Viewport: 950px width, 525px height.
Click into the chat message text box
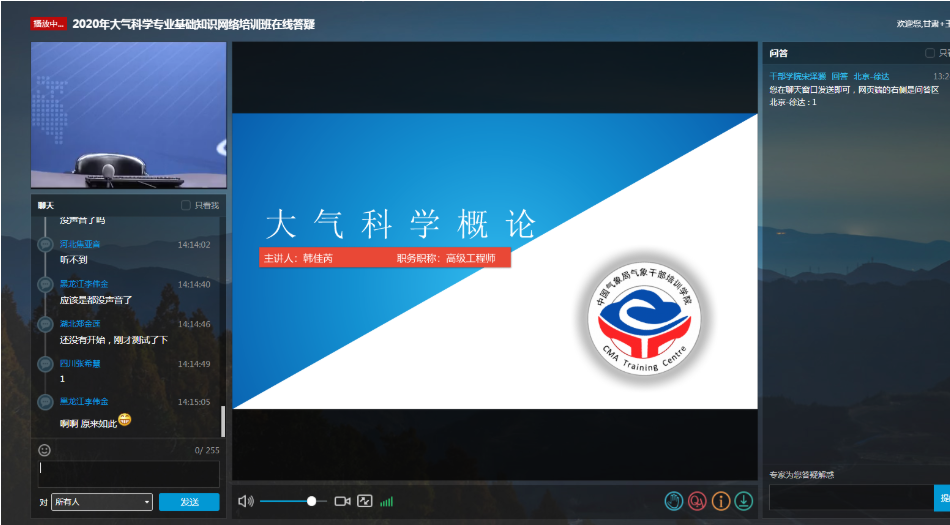click(x=128, y=474)
